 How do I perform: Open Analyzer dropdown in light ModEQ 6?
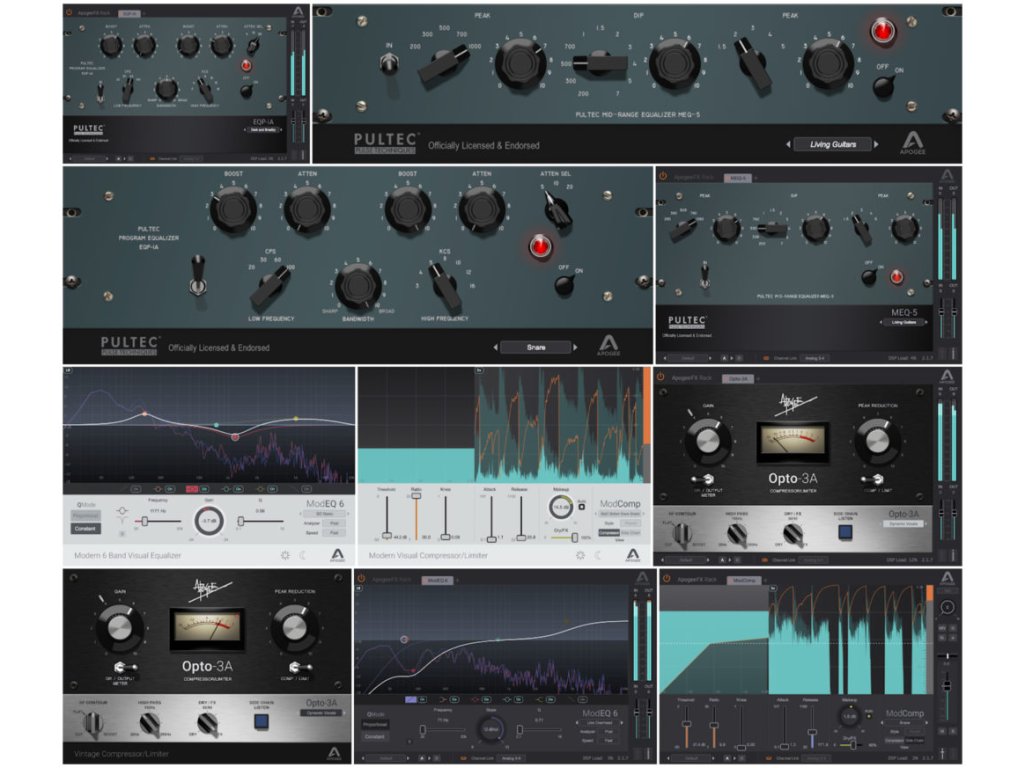tap(334, 523)
